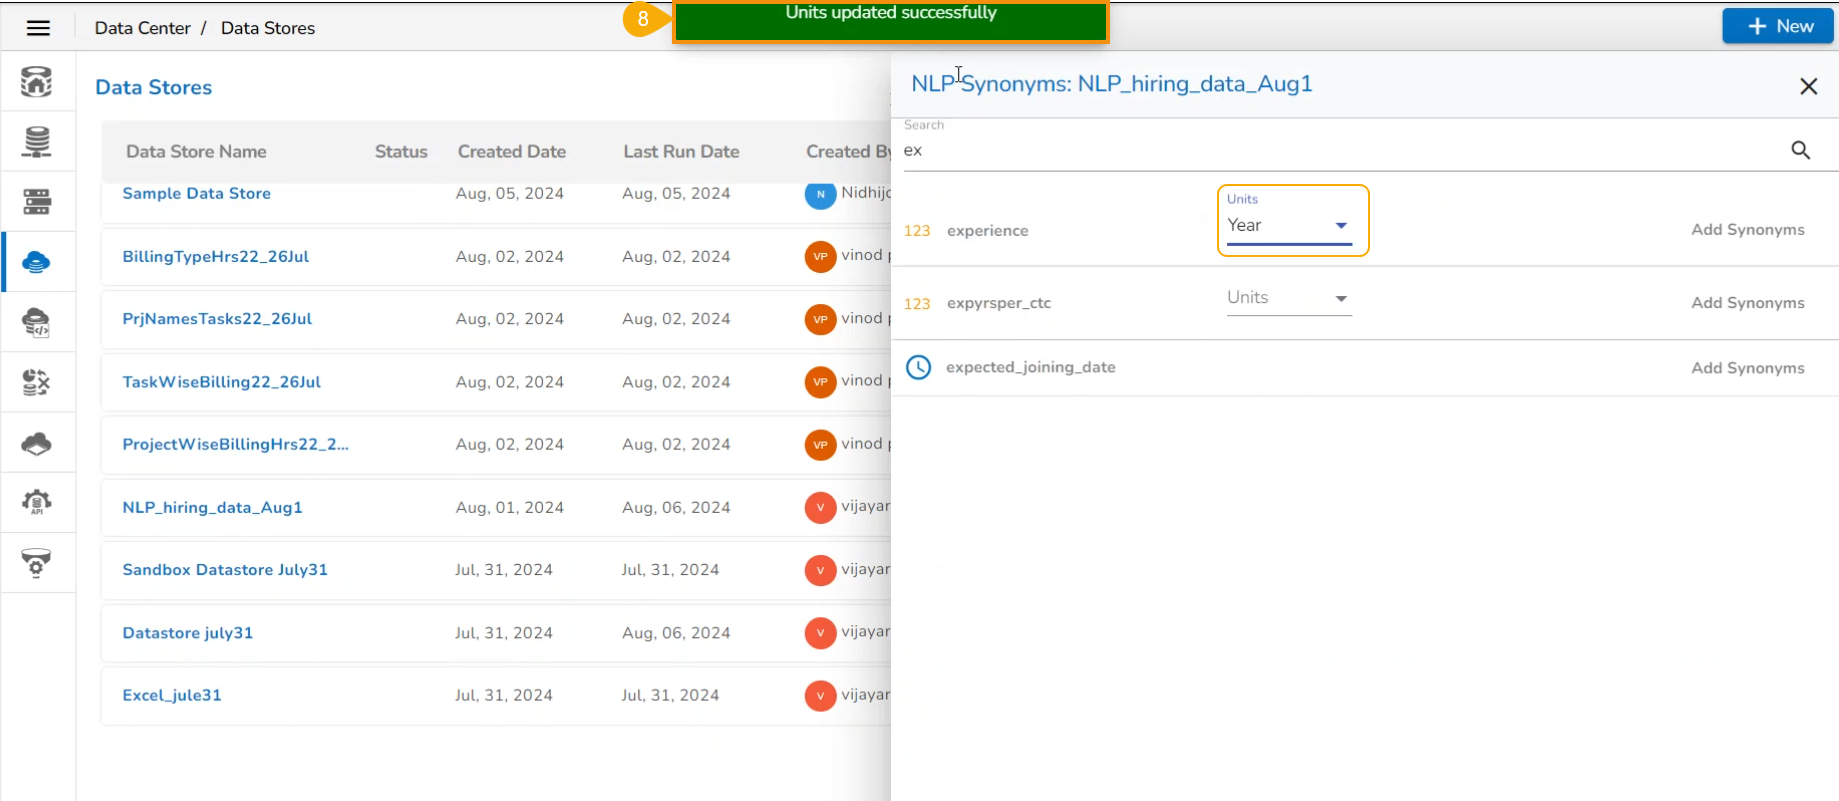Go to Data Center breadcrumb
Screen dimensions: 1839x801
[142, 28]
